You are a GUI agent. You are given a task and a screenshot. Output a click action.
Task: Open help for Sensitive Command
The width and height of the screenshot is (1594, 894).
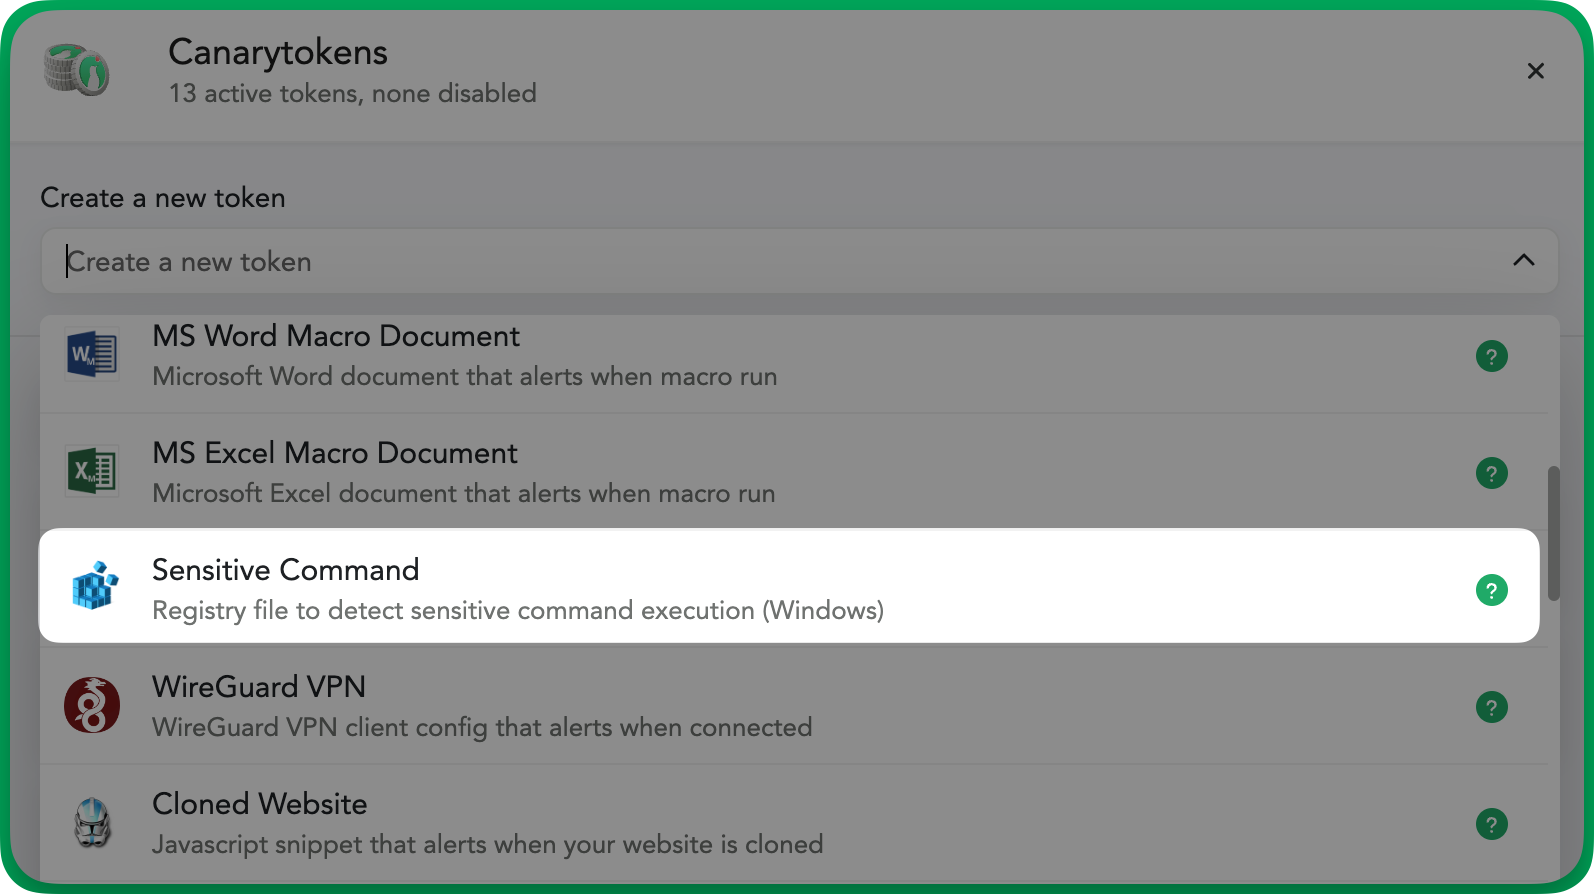[1491, 590]
